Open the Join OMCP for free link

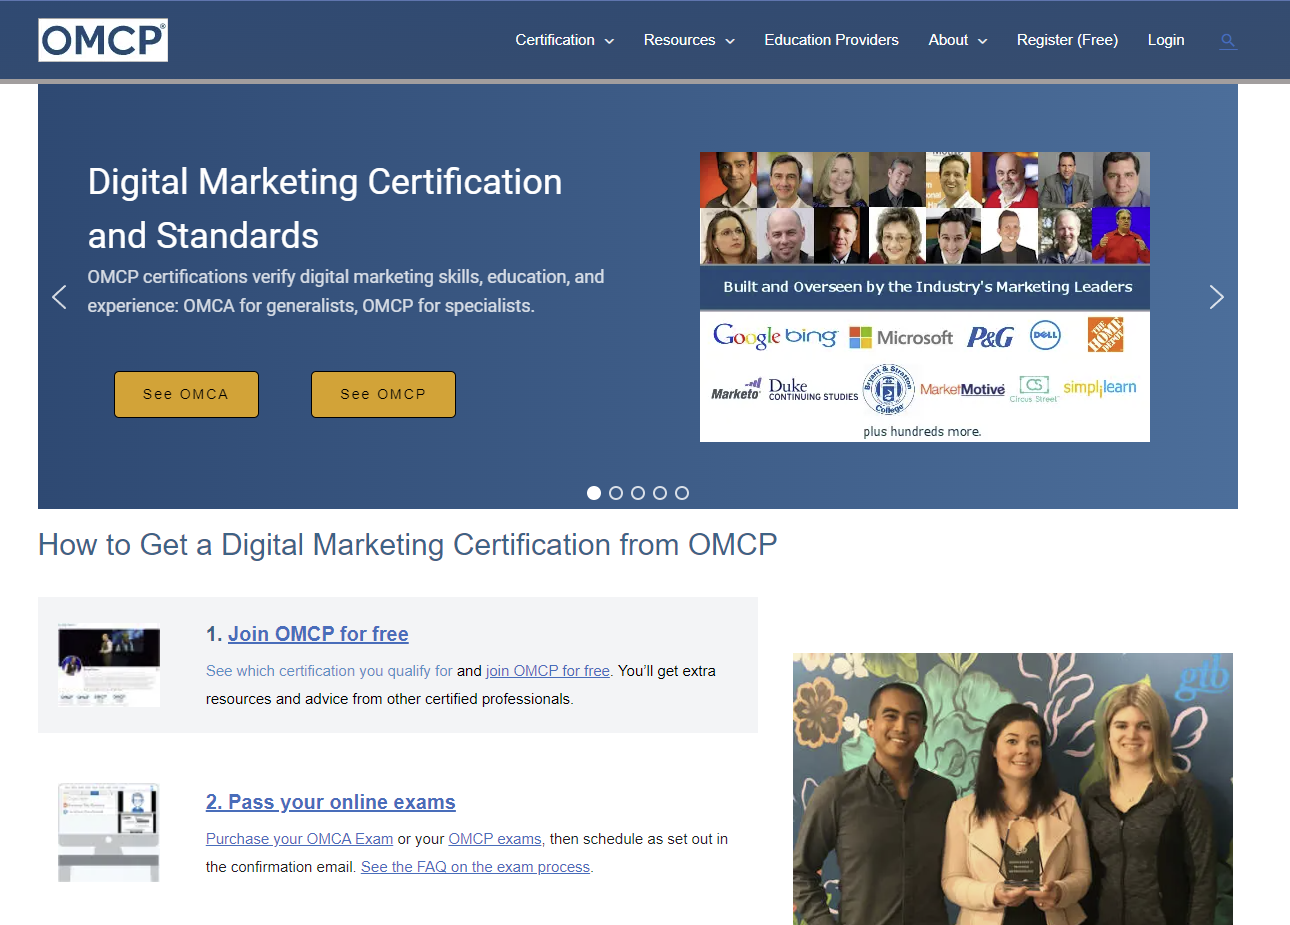(318, 633)
